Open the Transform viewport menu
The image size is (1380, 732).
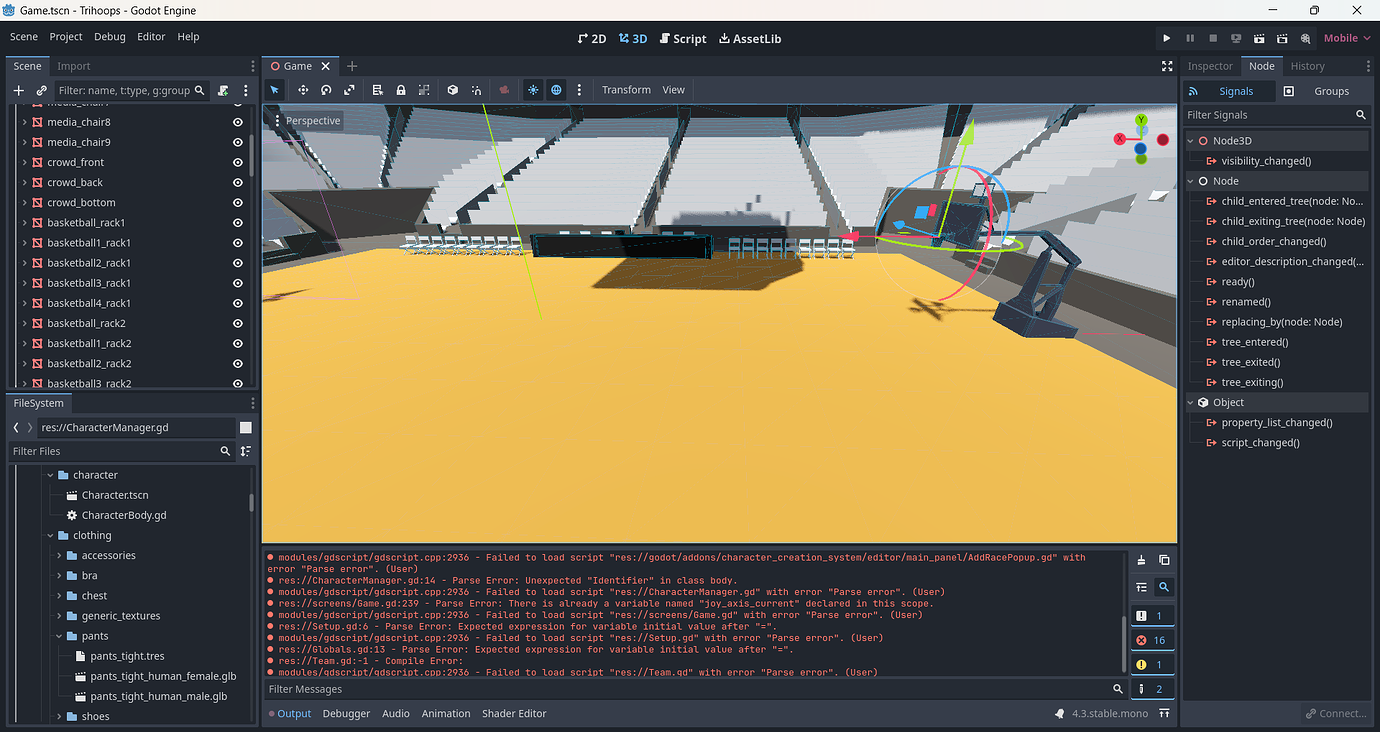pos(626,90)
